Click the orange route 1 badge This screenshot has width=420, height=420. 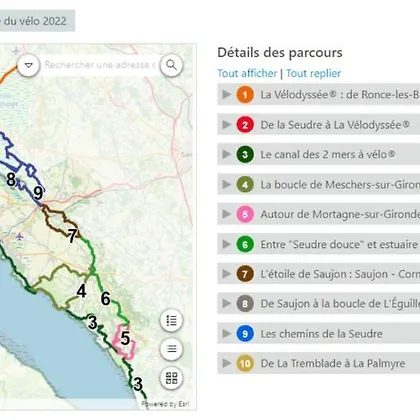pyautogui.click(x=245, y=95)
